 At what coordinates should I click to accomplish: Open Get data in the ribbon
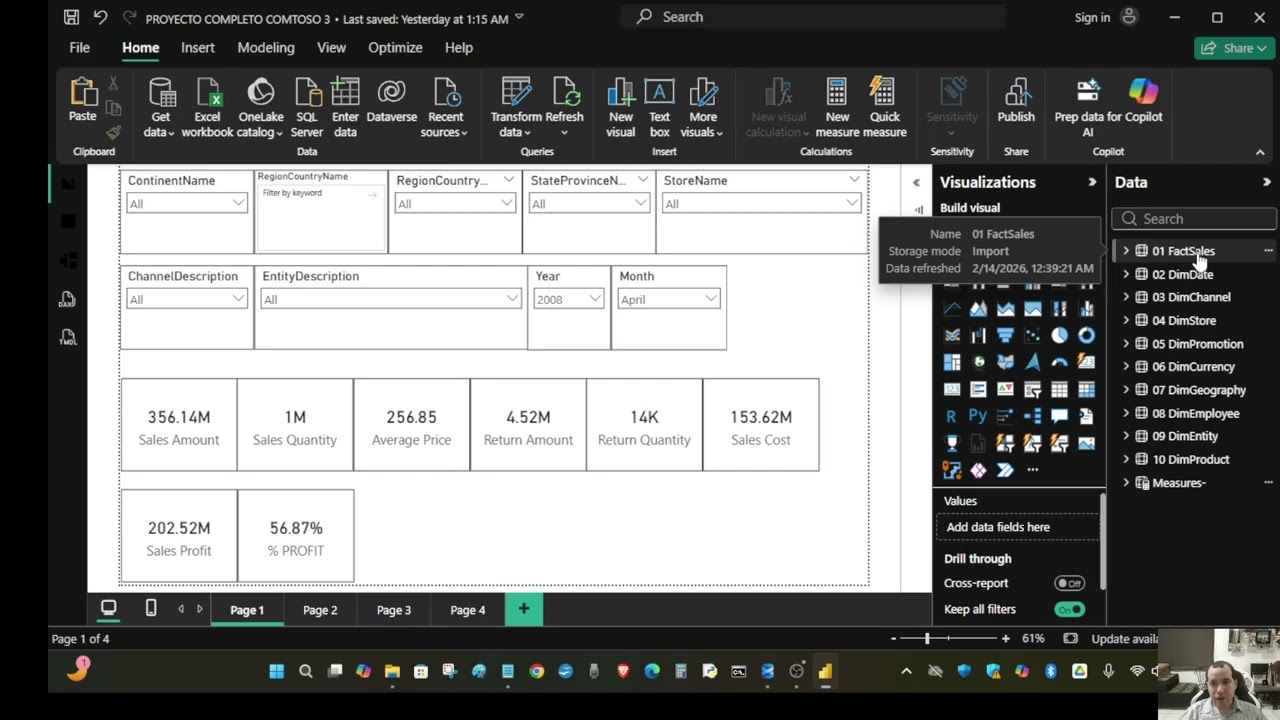pos(158,108)
